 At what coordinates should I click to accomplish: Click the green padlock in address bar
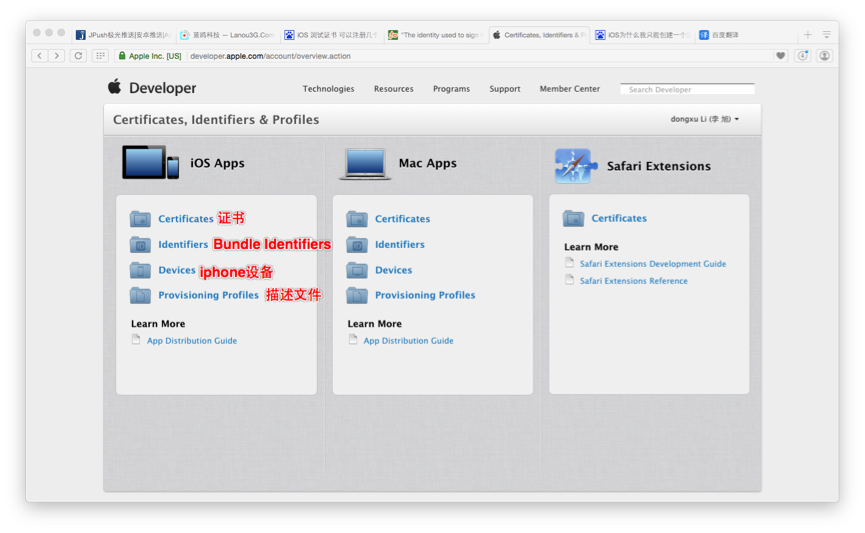coord(122,56)
